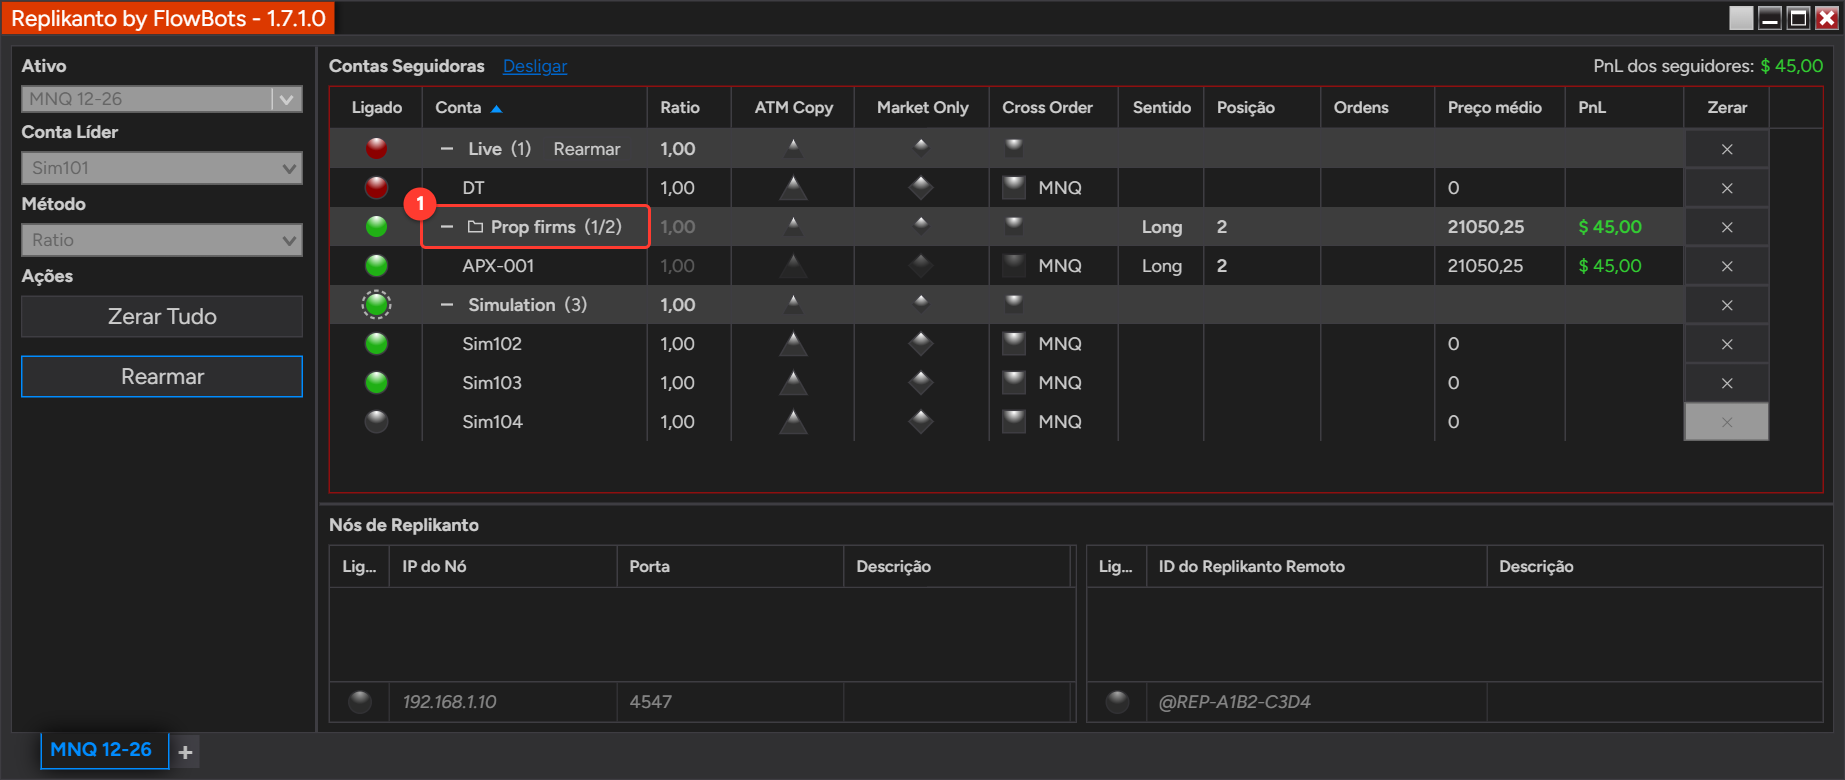The image size is (1845, 780).
Task: Click the ATM Copy triangle icon for Sim104
Action: 793,421
